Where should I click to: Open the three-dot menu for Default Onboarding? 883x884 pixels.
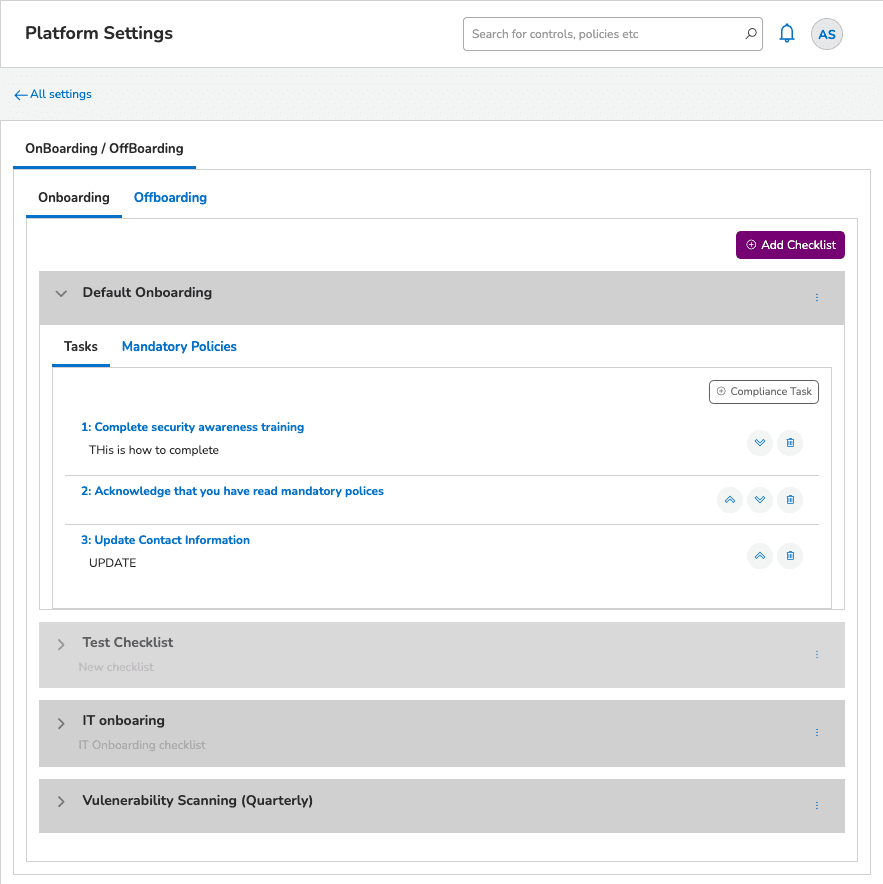coord(817,297)
